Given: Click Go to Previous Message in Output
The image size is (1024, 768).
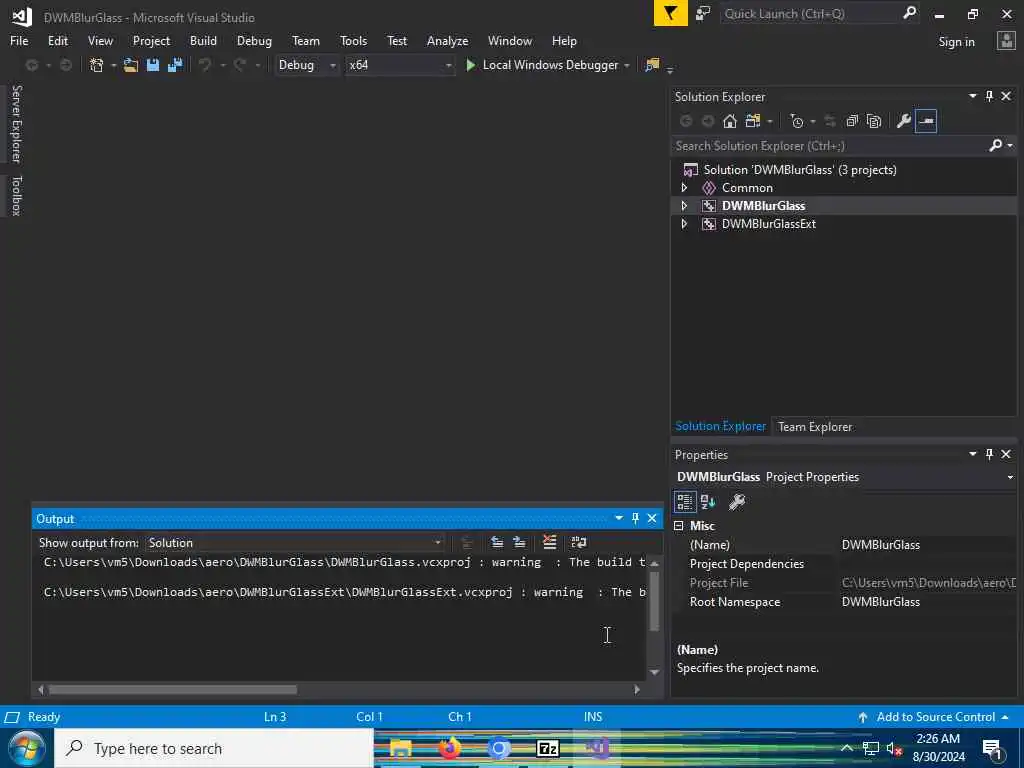Looking at the screenshot, I should 497,542.
